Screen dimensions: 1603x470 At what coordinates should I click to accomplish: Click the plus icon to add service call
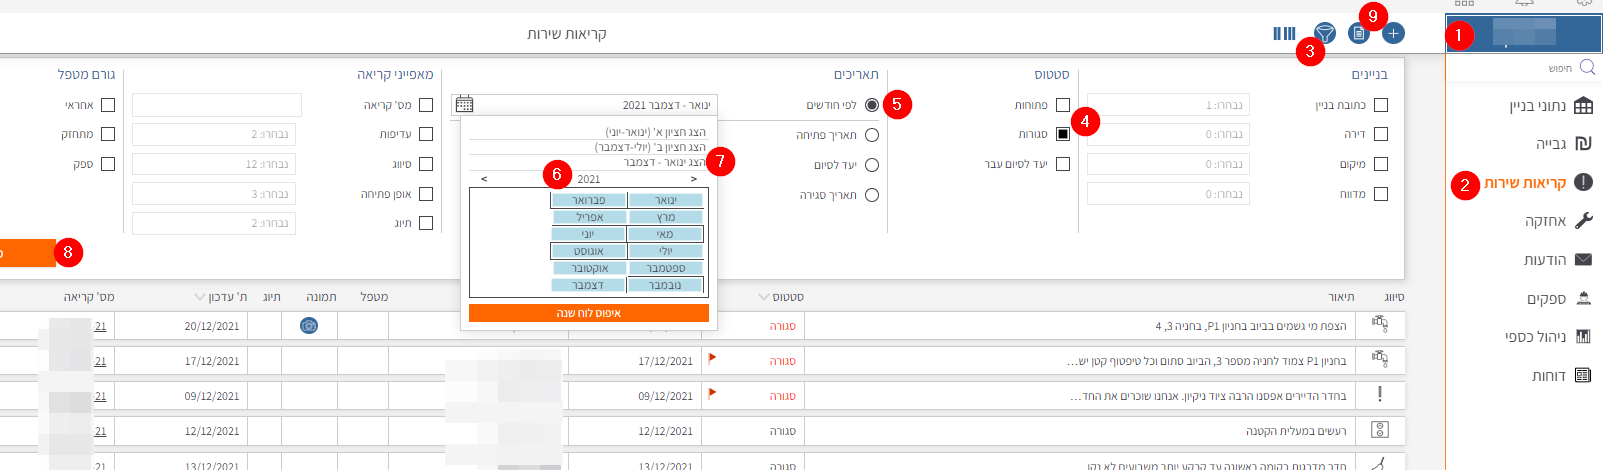pos(1393,34)
